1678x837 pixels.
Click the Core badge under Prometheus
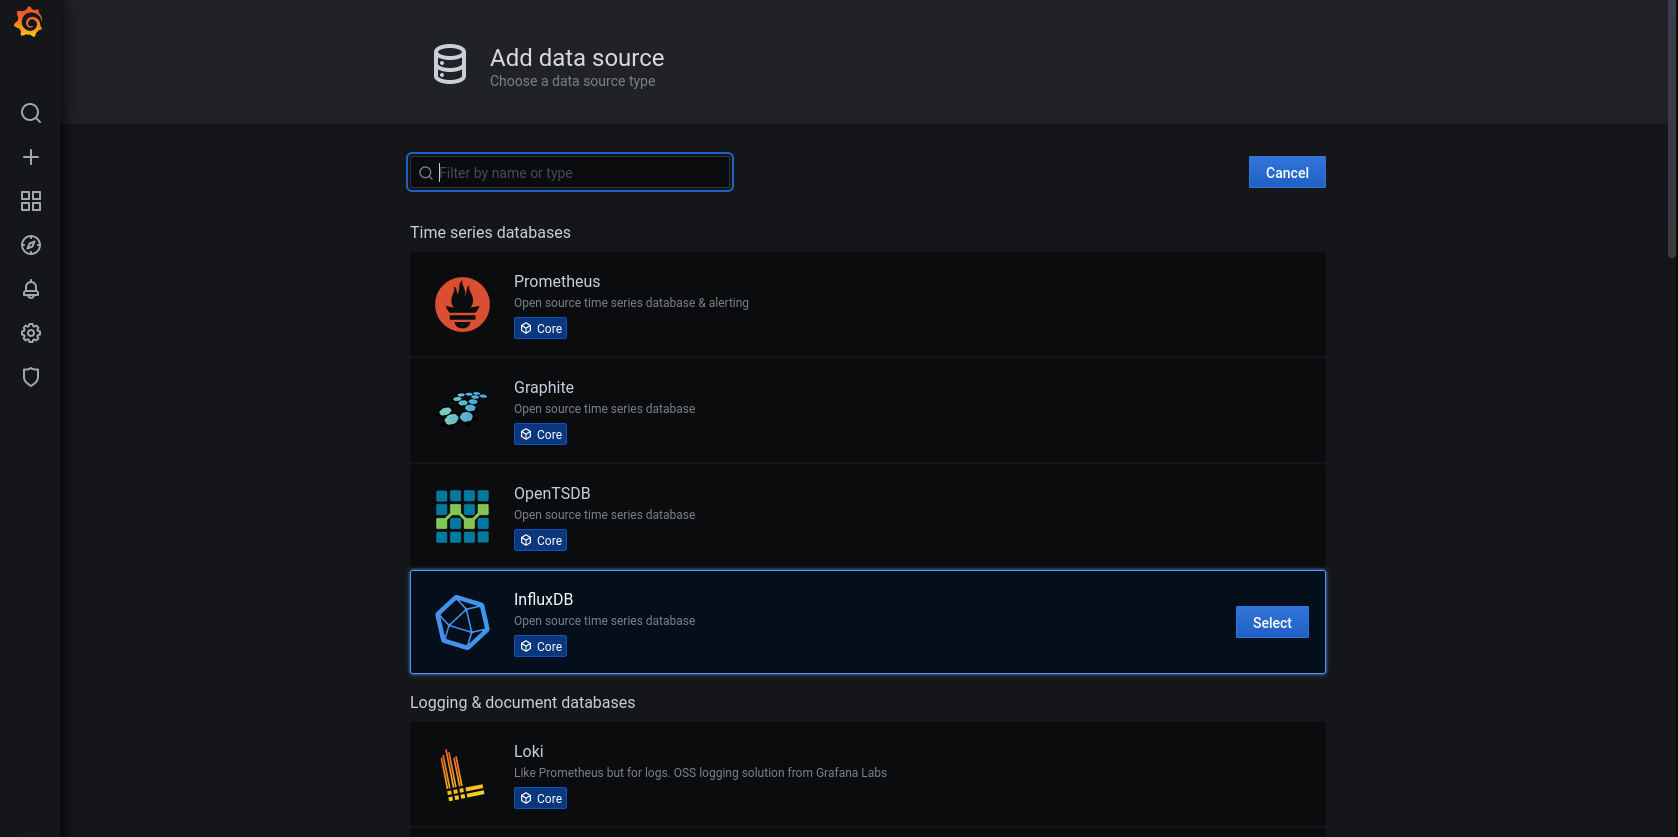540,328
